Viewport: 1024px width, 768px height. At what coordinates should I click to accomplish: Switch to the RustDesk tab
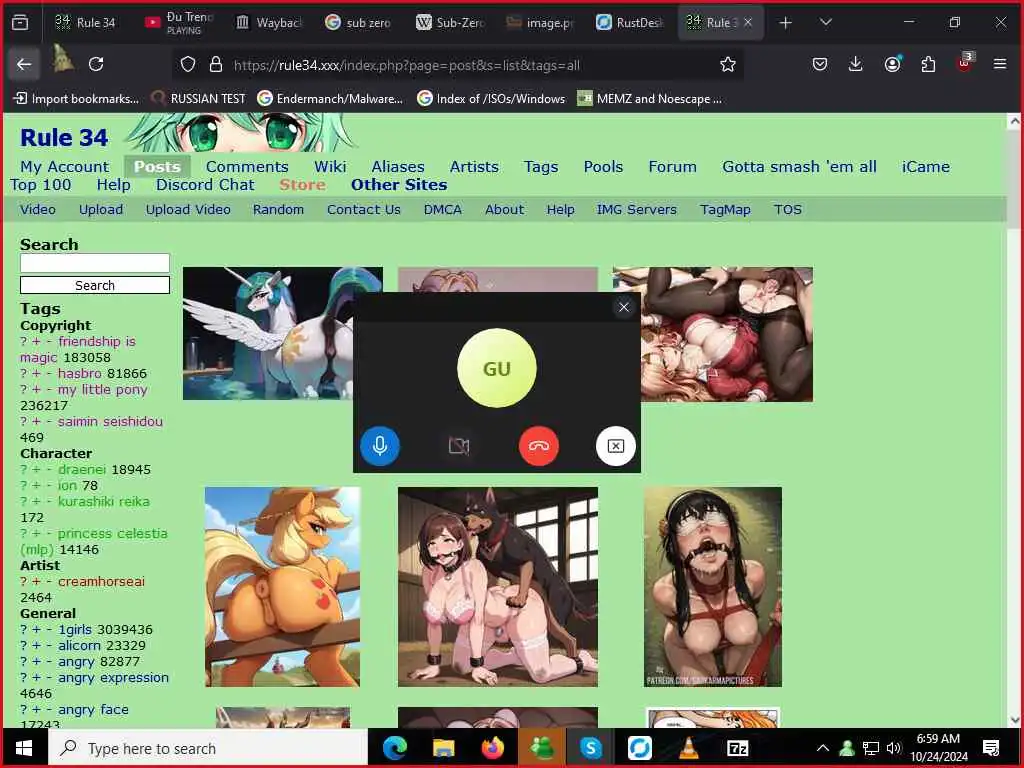(630, 23)
